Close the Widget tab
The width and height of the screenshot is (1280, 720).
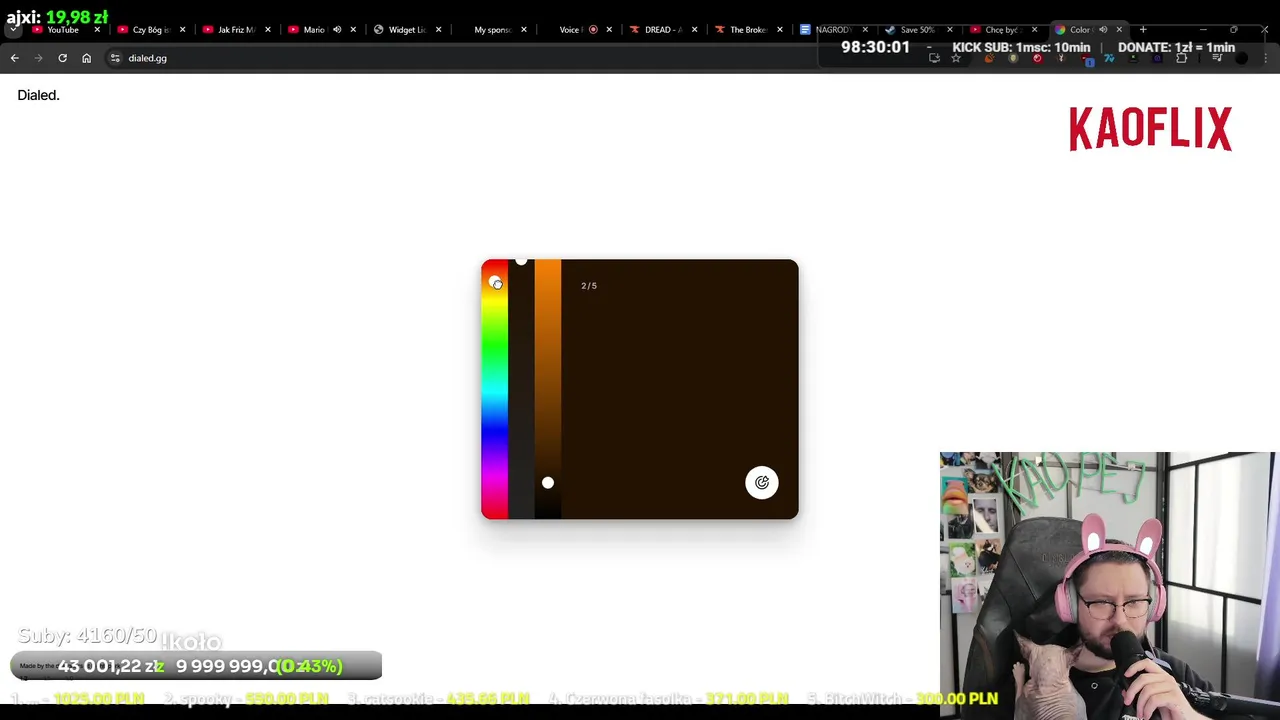click(x=438, y=30)
